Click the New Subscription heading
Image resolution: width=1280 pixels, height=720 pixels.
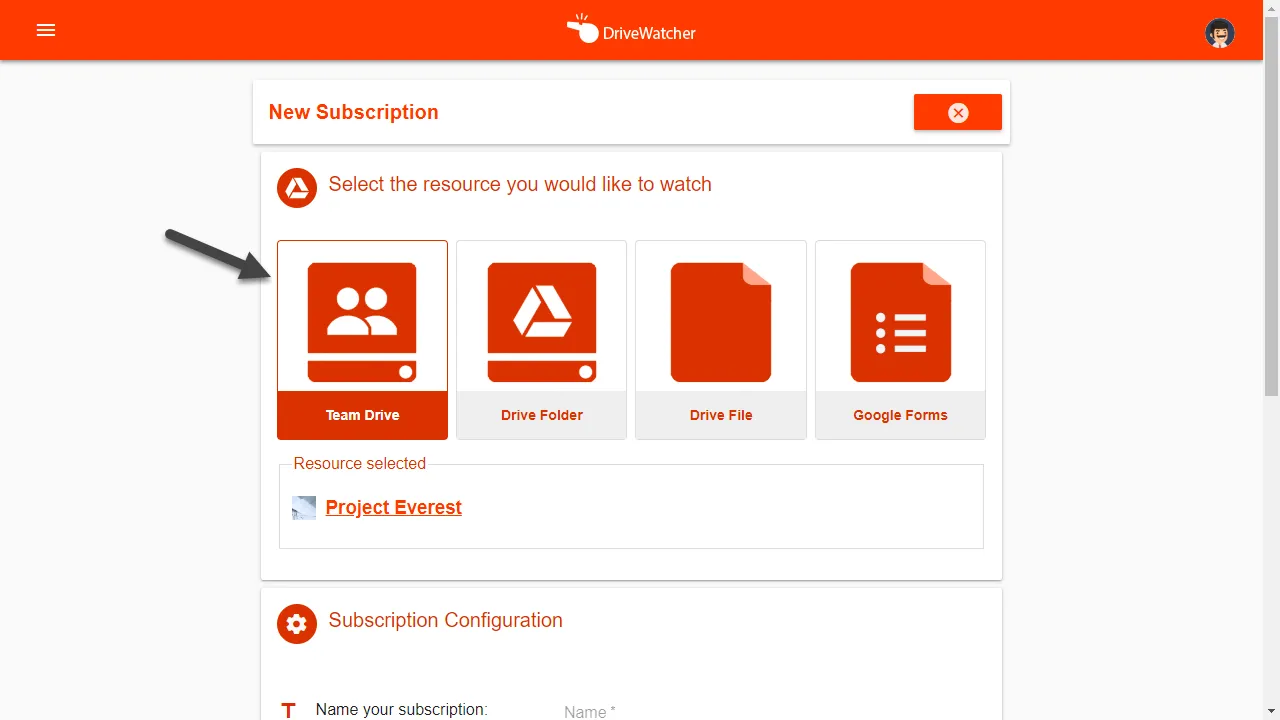[x=353, y=112]
